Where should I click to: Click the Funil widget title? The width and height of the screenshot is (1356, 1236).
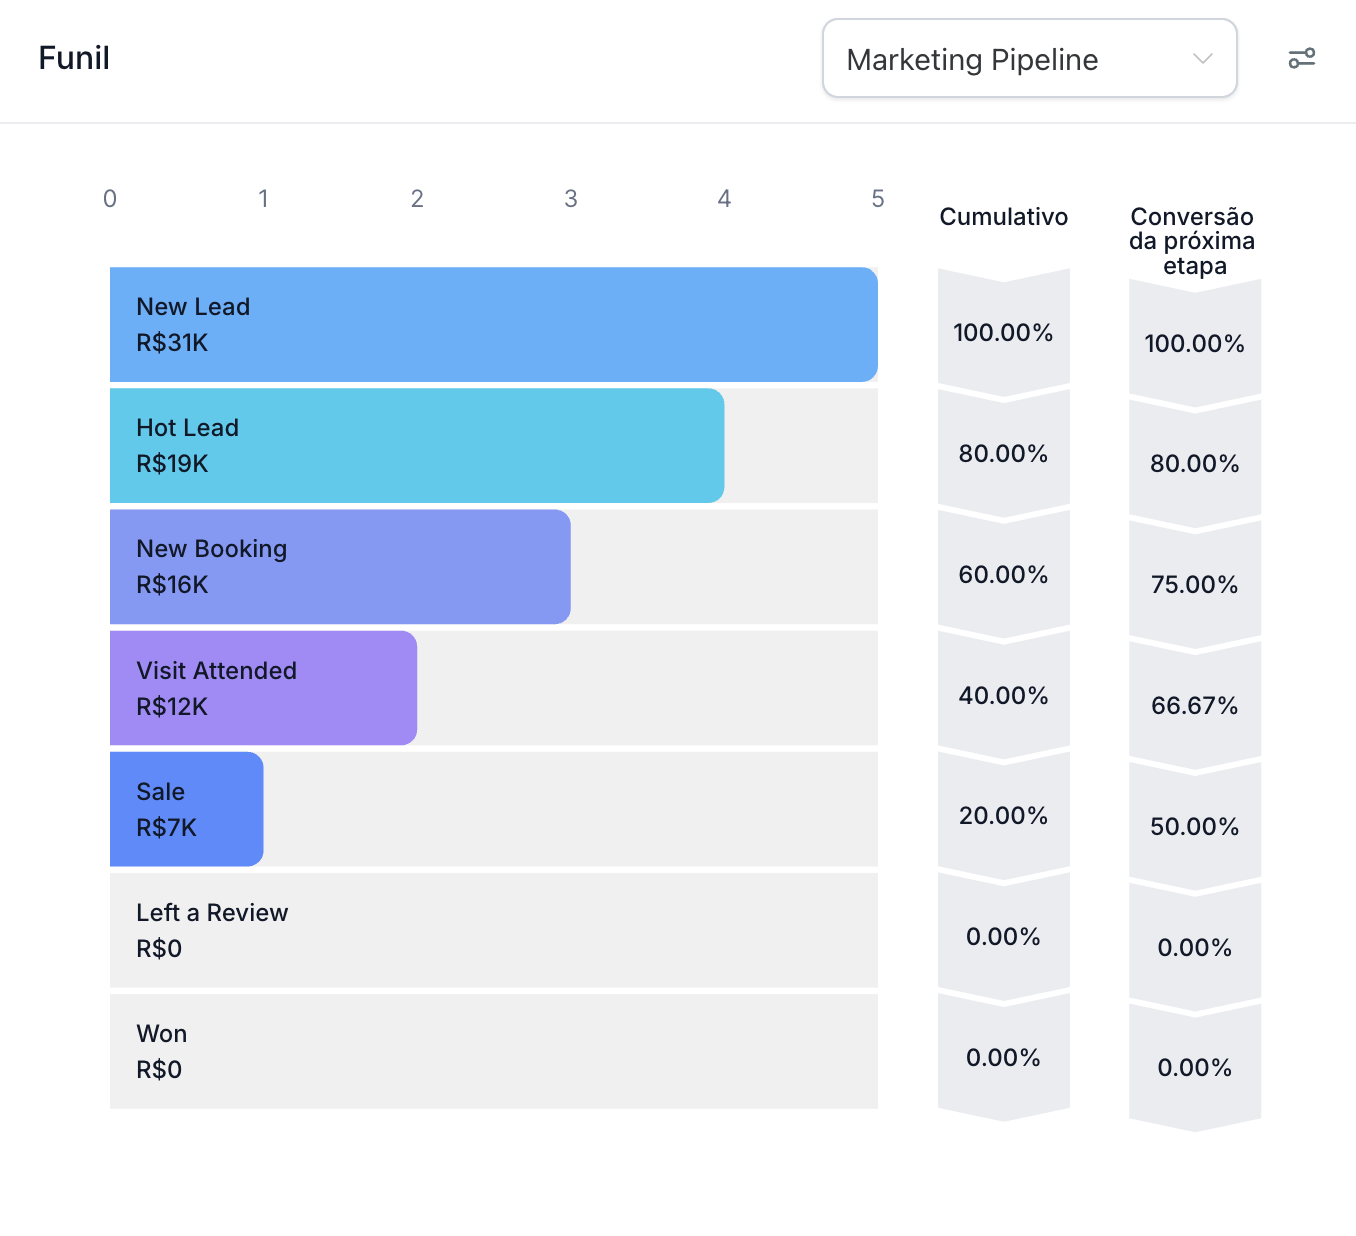(x=74, y=59)
